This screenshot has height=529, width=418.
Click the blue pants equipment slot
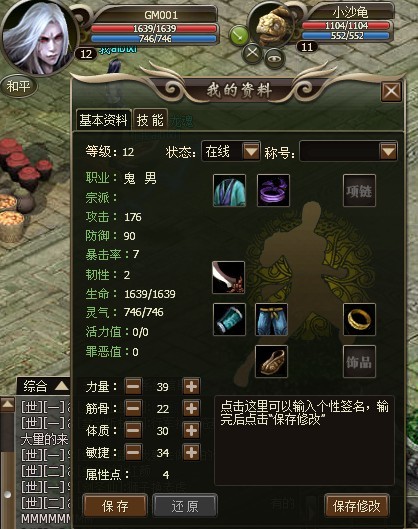[x=272, y=319]
